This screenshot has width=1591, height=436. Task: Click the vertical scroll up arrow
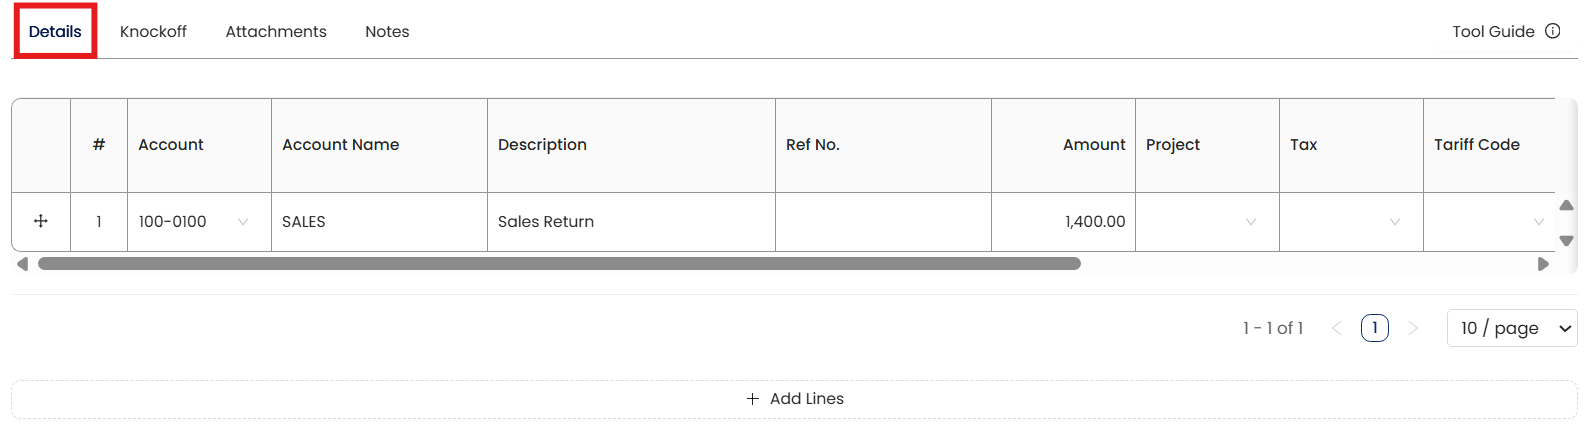point(1566,205)
